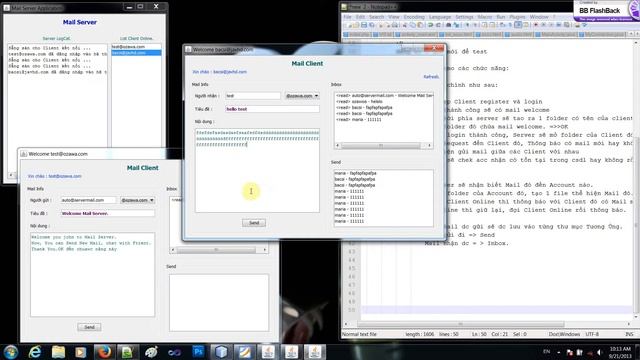This screenshot has width=640, height=360.
Task: Select 'auto@servermail.com - Welcome' row in bacsi Inbox
Action: pos(384,96)
